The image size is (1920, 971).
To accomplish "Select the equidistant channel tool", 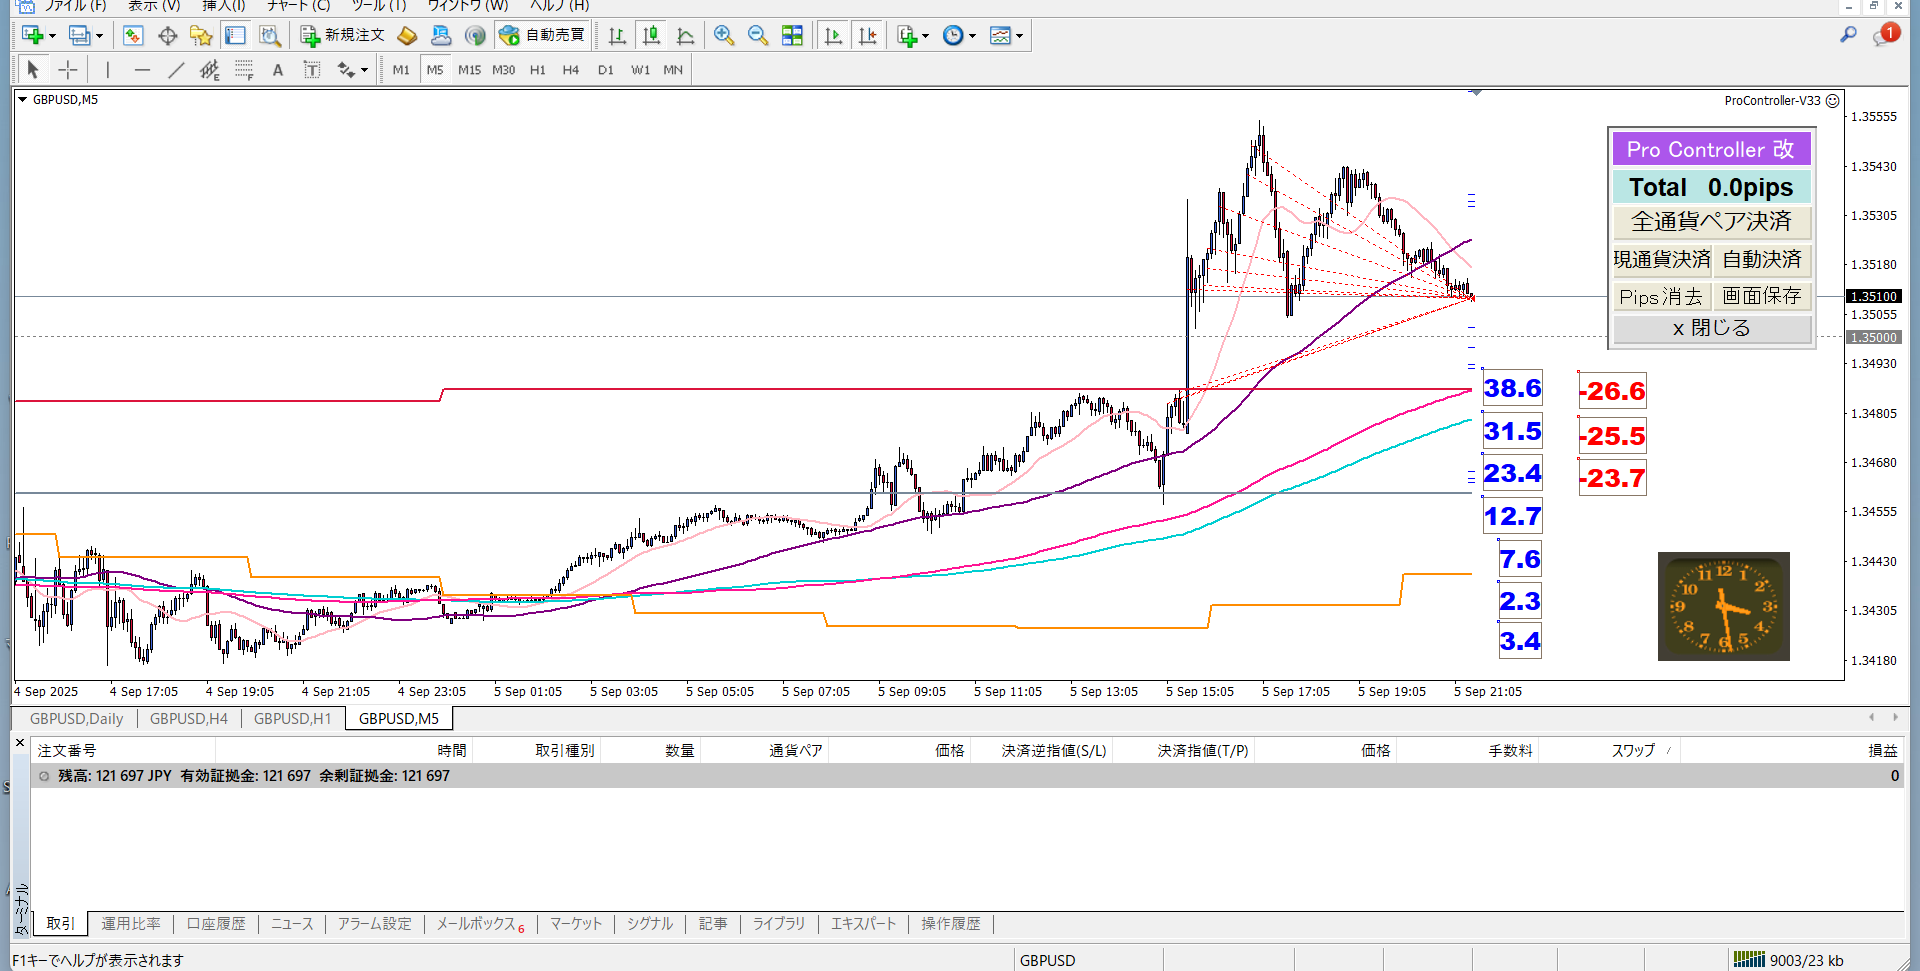I will pyautogui.click(x=210, y=70).
